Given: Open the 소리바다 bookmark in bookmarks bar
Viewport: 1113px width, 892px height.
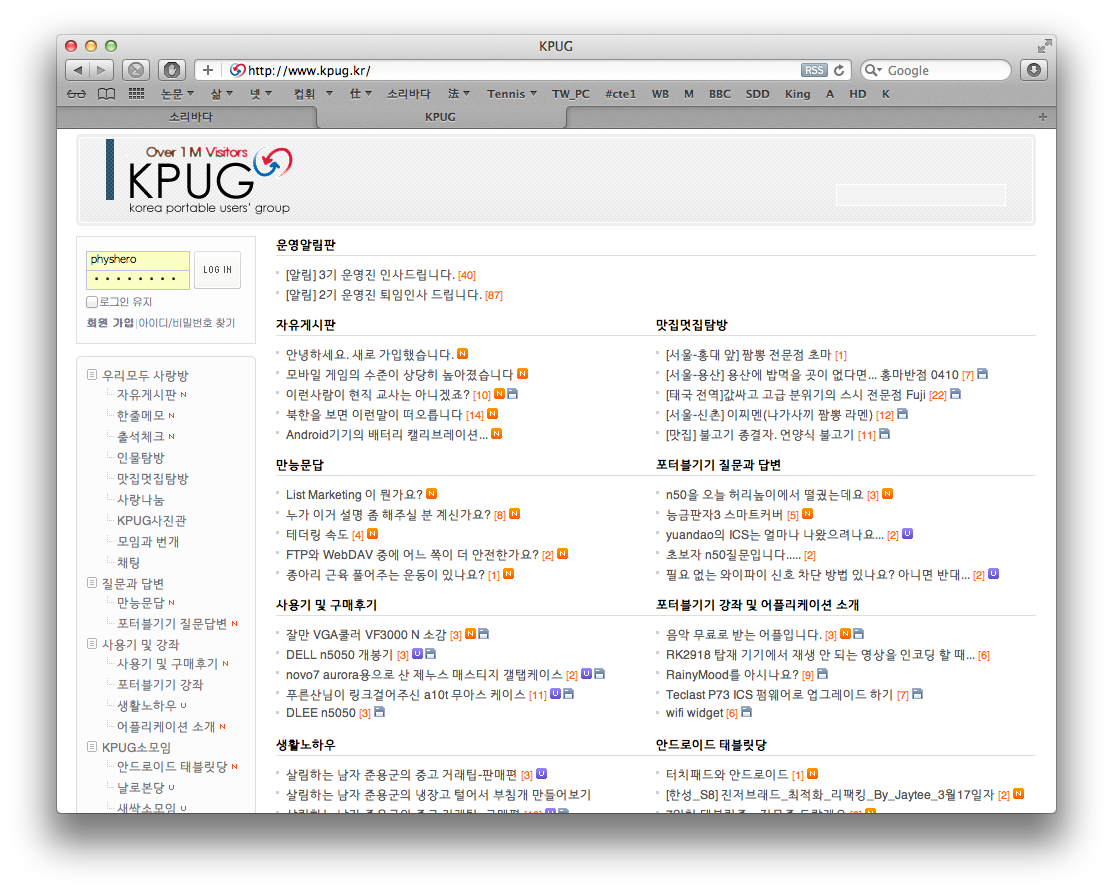Looking at the screenshot, I should [x=409, y=94].
